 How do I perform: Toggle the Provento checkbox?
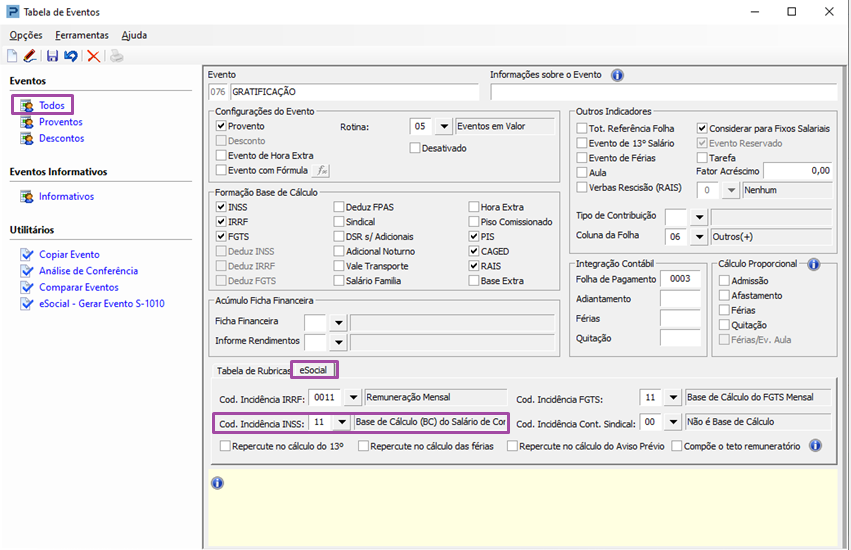(x=221, y=126)
